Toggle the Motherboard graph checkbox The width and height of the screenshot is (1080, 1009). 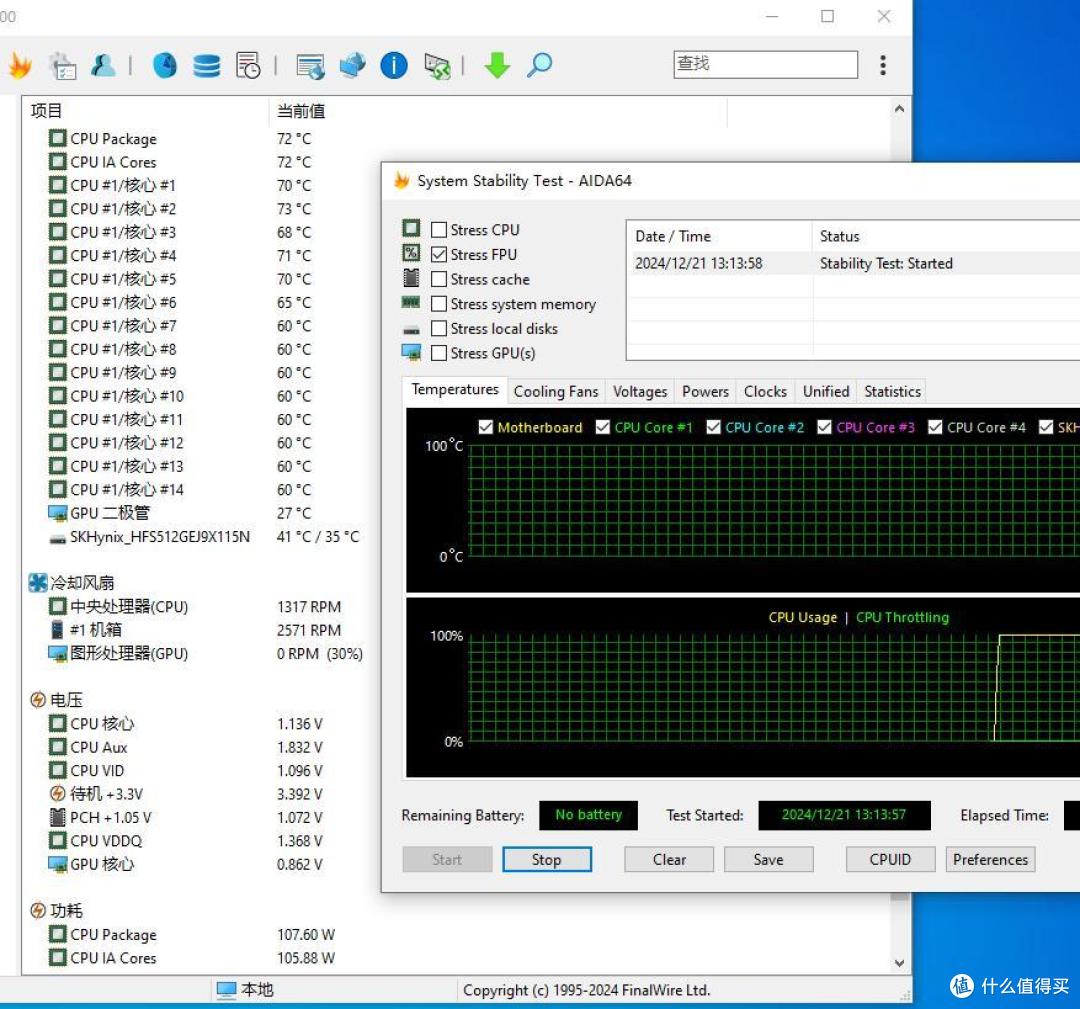coord(486,427)
